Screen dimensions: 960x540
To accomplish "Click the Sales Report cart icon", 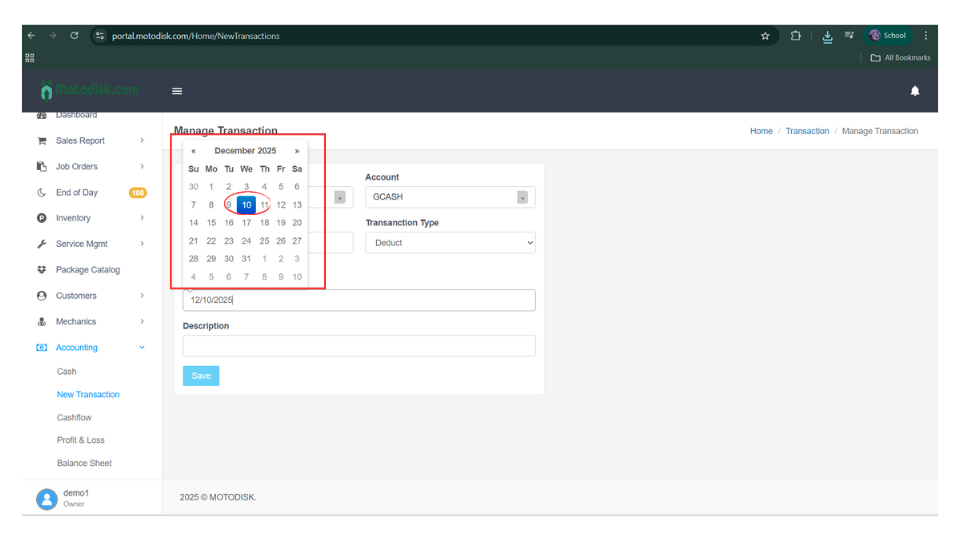I will pos(42,141).
